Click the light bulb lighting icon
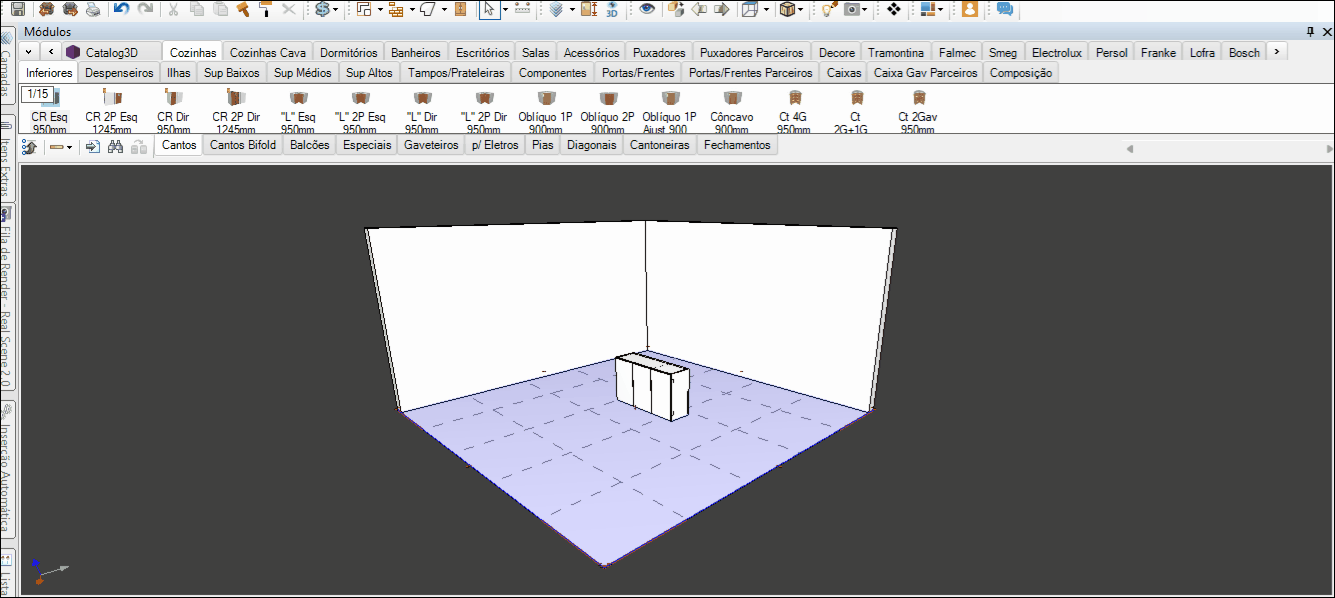The image size is (1335, 598). pos(829,9)
